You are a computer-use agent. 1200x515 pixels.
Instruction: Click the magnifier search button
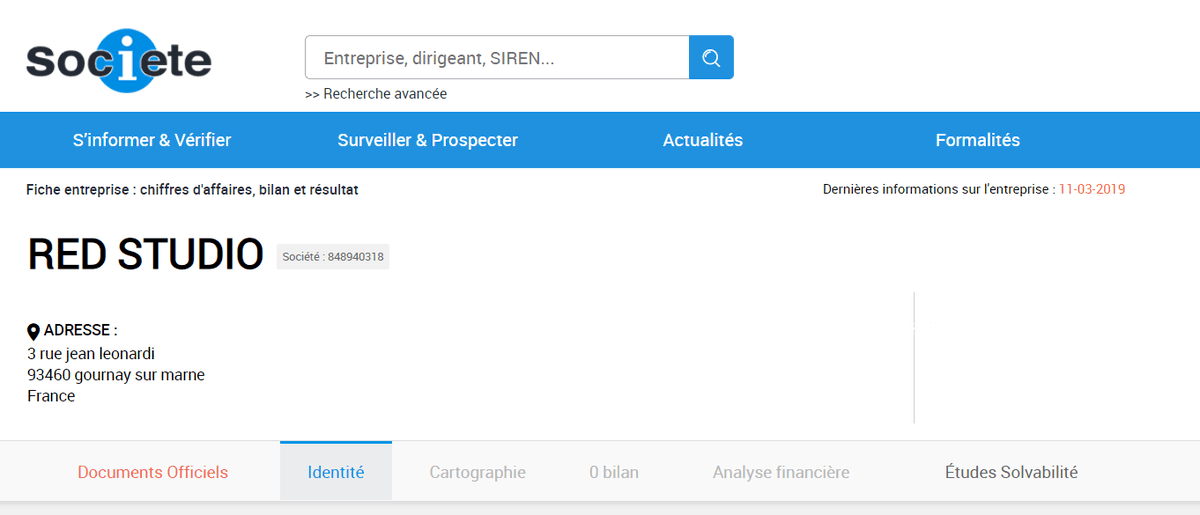pos(711,57)
